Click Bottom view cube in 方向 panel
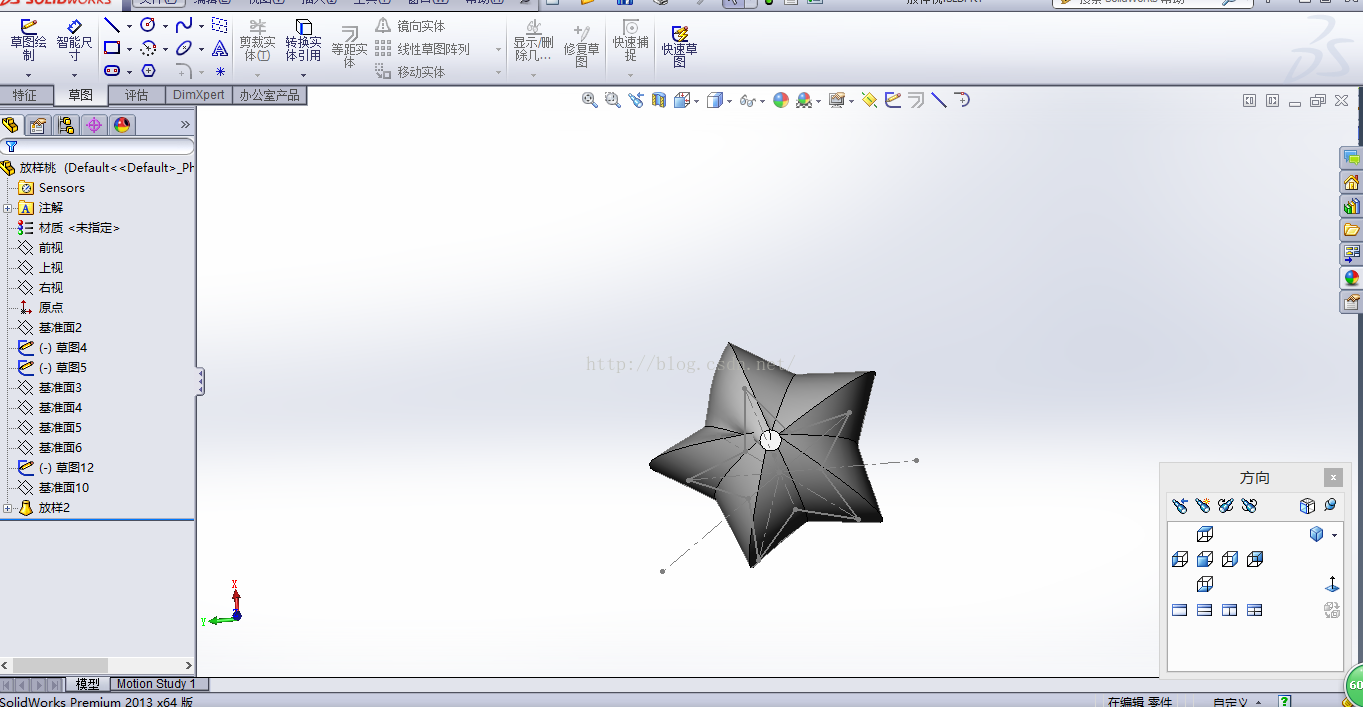The image size is (1363, 707). click(x=1205, y=585)
